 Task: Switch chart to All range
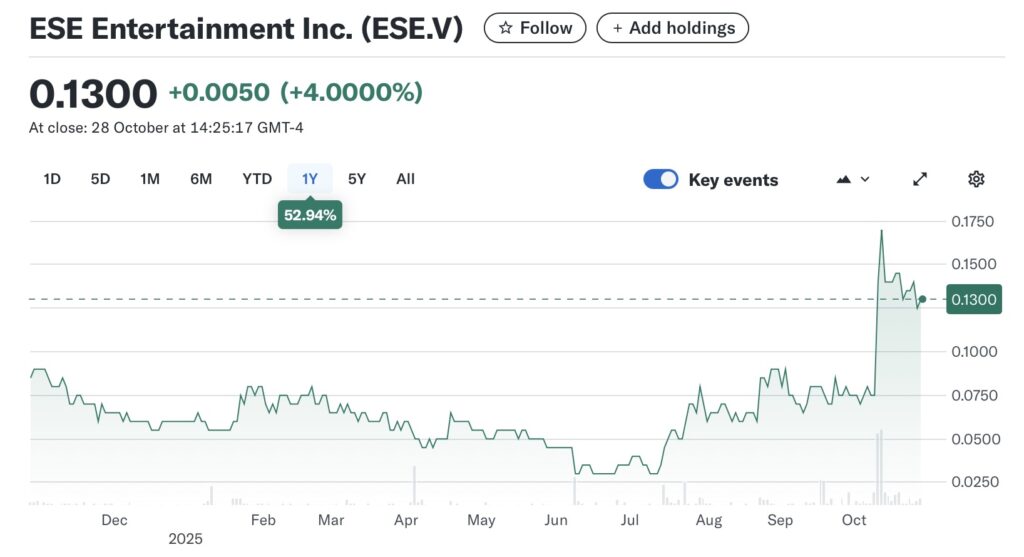tap(405, 179)
